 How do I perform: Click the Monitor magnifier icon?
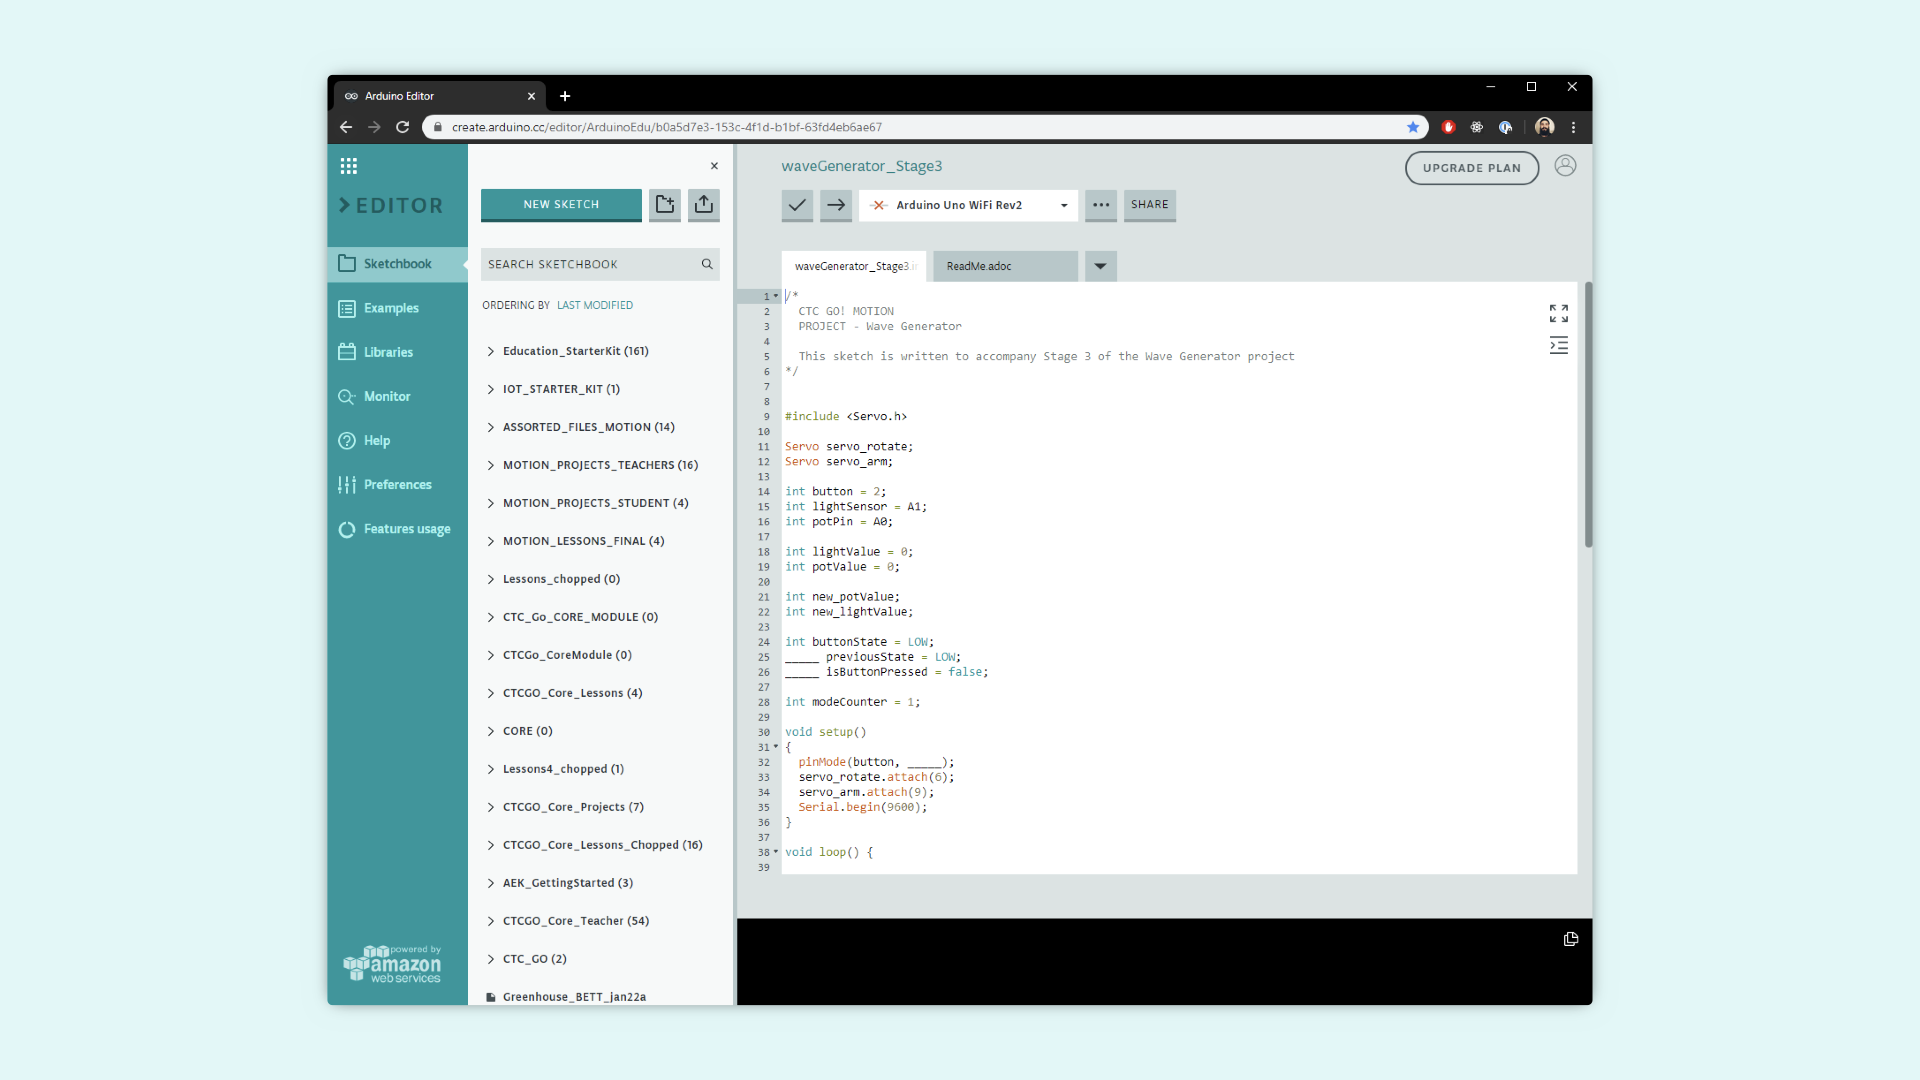(347, 397)
